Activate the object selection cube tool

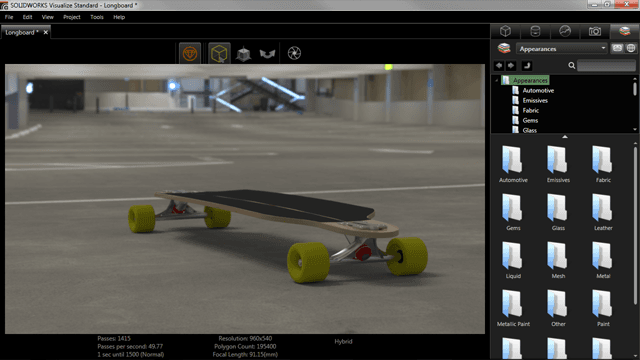click(219, 53)
